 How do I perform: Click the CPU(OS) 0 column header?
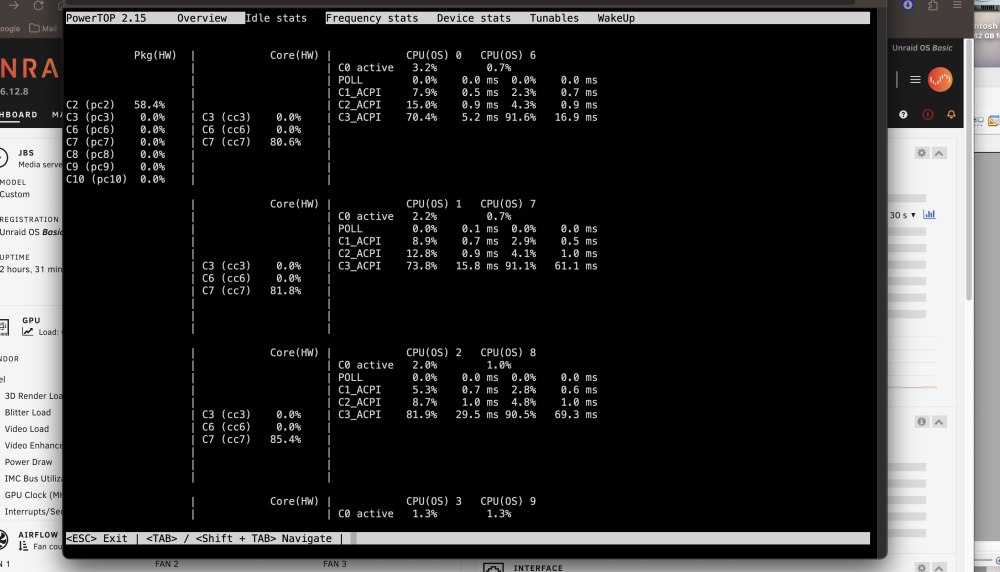[434, 55]
